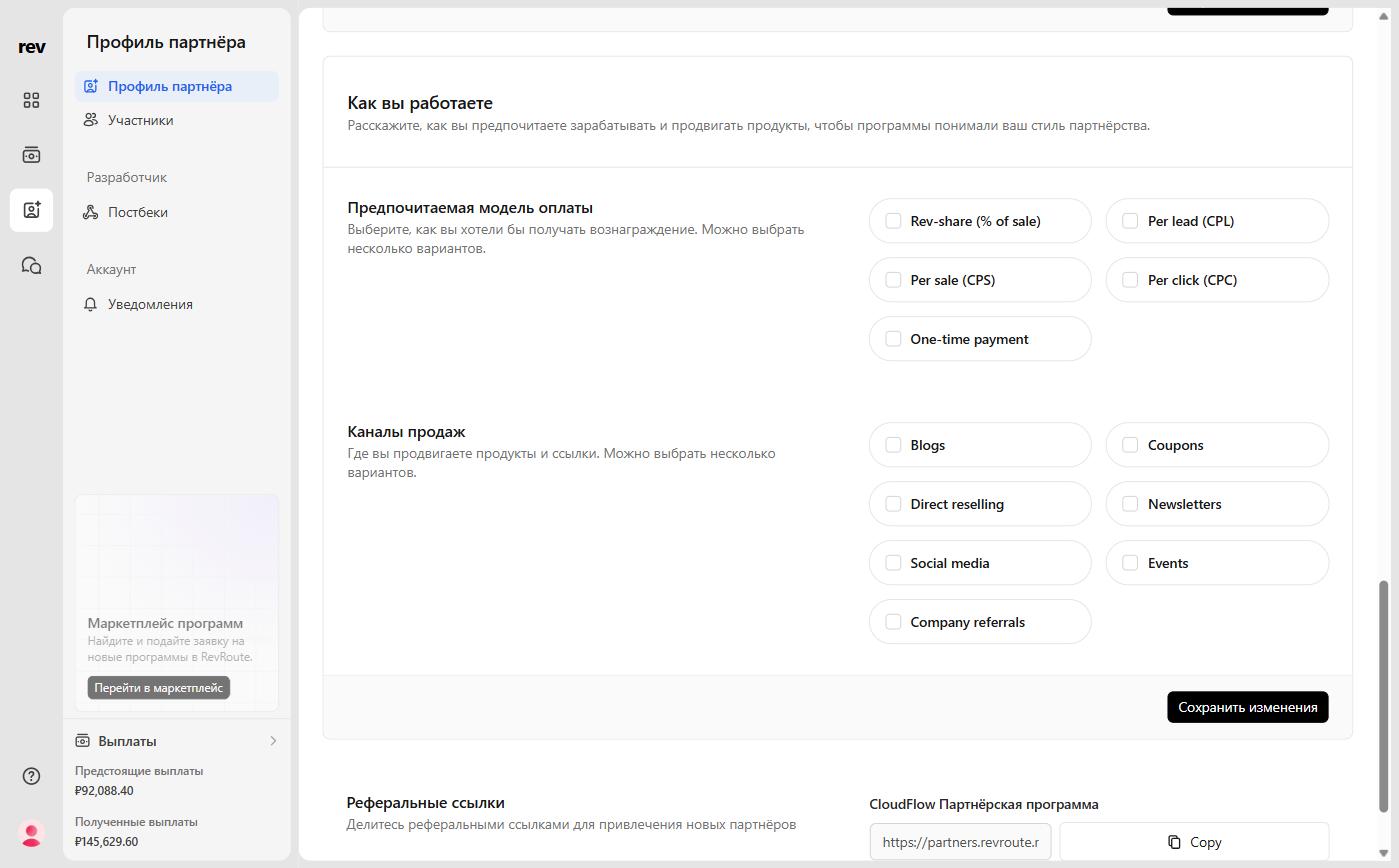Click the copy icon on the Copy button
Image resolution: width=1399 pixels, height=868 pixels.
[x=1175, y=842]
